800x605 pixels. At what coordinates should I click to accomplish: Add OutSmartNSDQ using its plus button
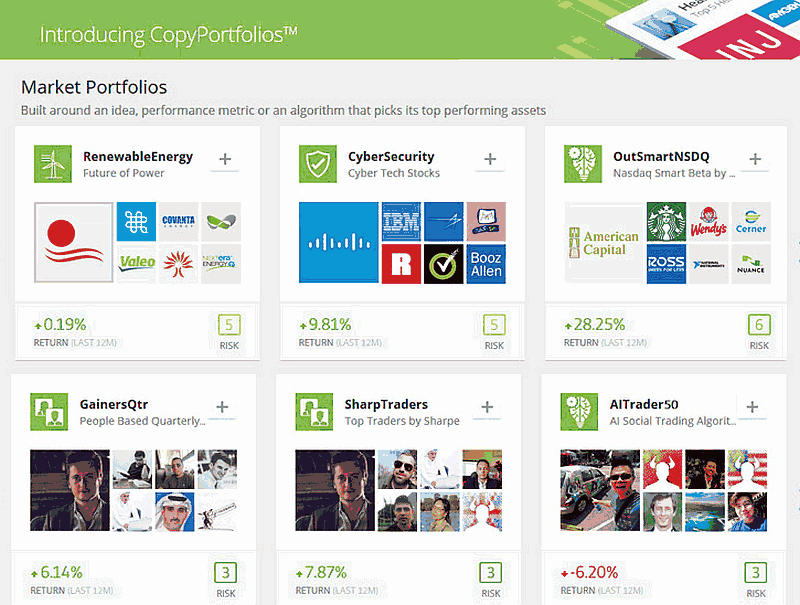click(755, 159)
